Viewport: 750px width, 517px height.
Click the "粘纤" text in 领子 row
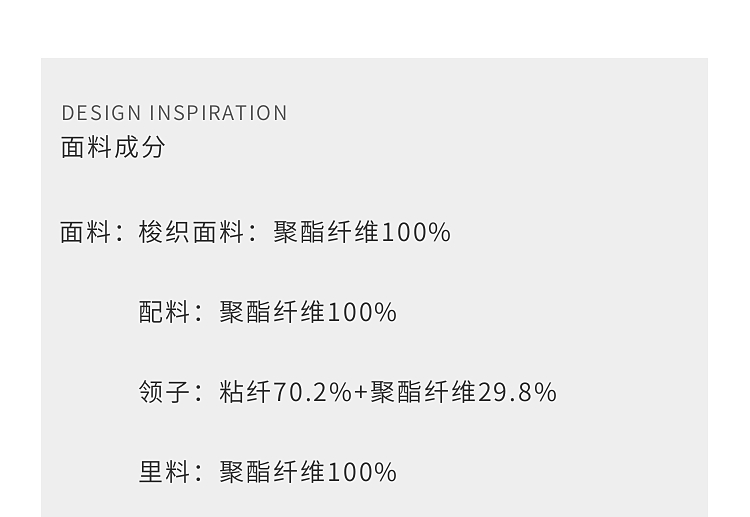coord(245,392)
